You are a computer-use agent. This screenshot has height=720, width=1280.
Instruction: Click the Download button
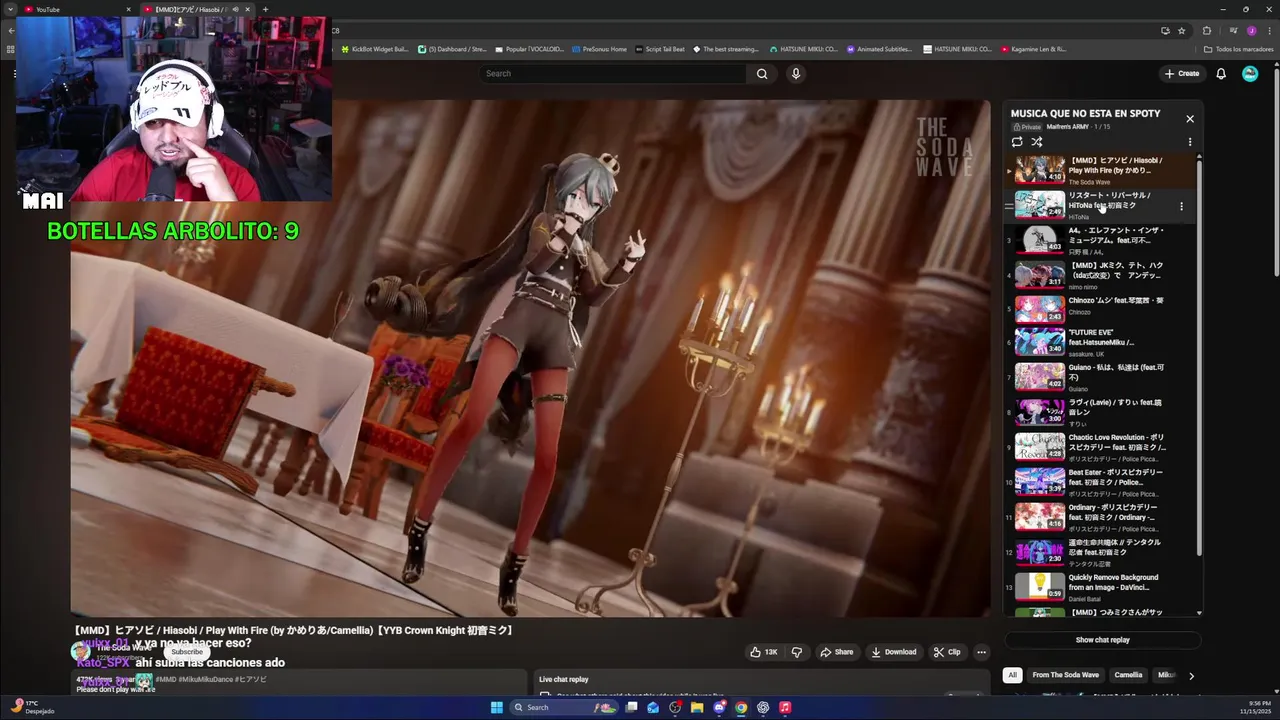point(894,652)
